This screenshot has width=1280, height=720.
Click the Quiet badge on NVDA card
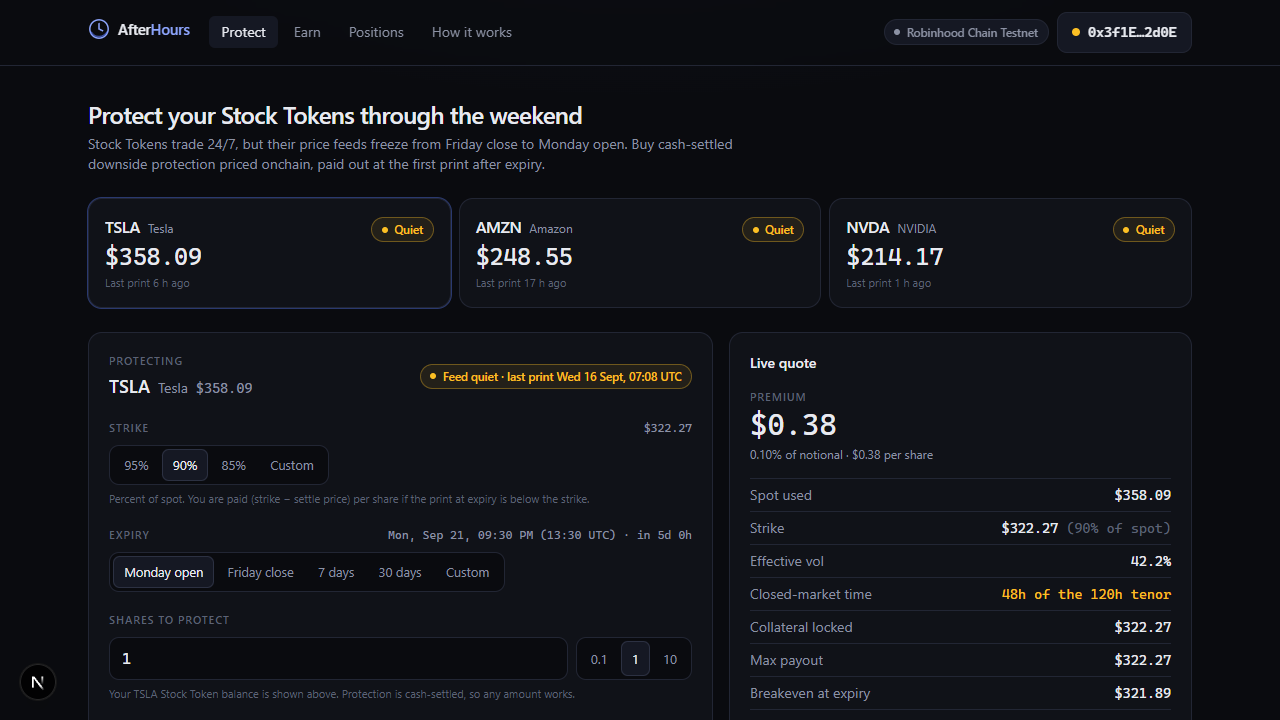(1143, 230)
